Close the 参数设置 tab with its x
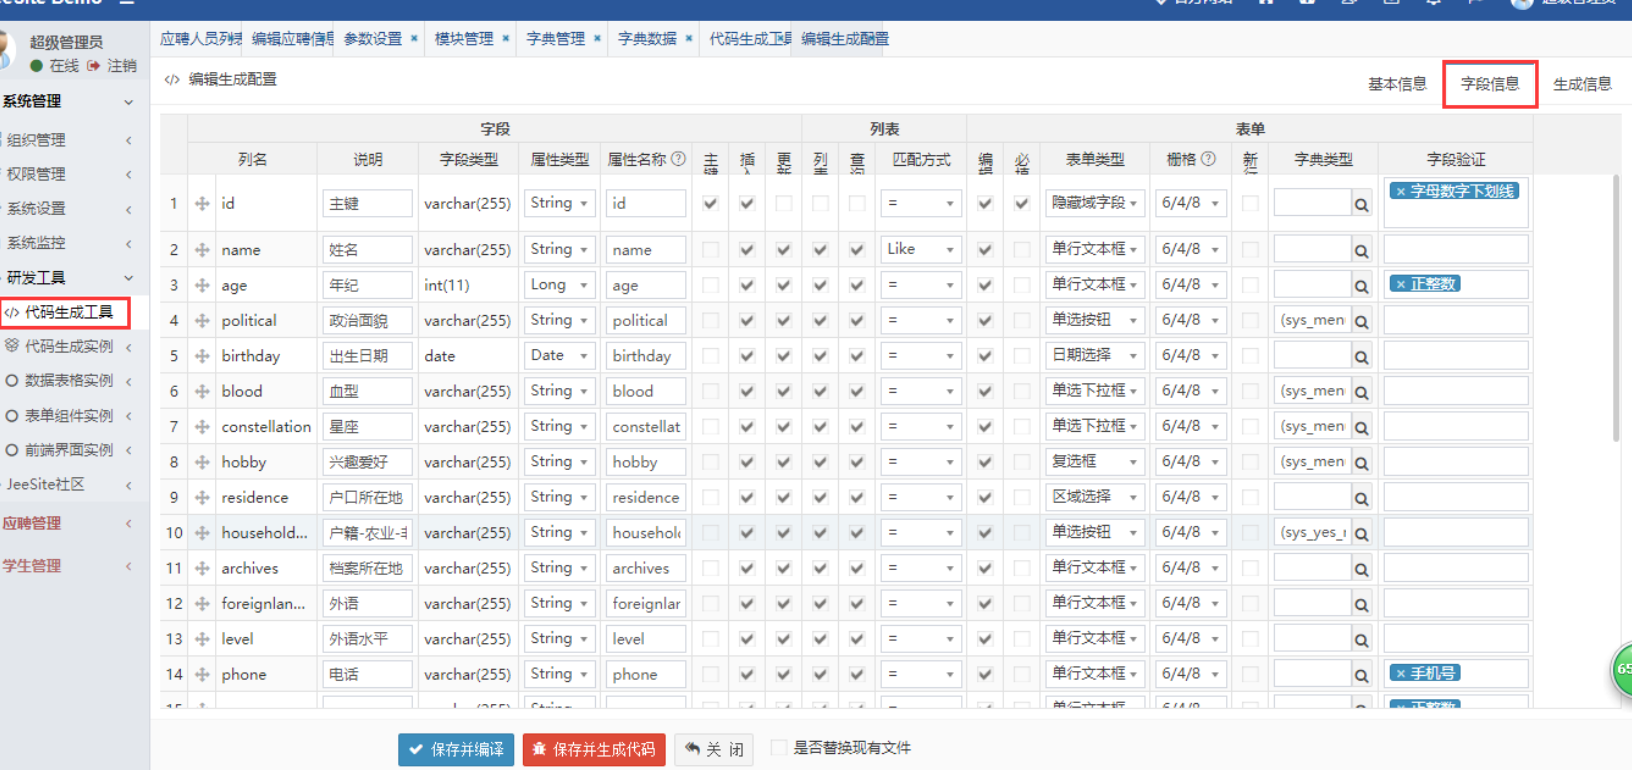The width and height of the screenshot is (1632, 777). coord(414,38)
